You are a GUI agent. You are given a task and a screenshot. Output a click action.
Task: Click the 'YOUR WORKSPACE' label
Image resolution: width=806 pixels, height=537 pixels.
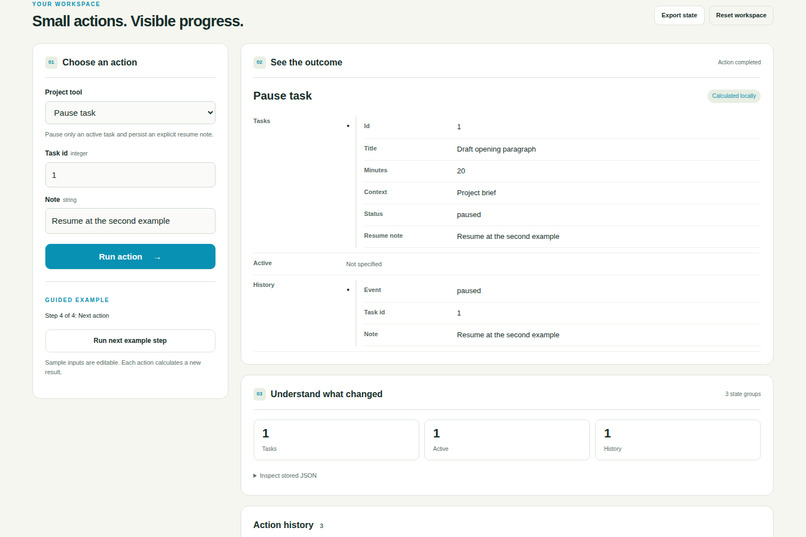pyautogui.click(x=66, y=4)
